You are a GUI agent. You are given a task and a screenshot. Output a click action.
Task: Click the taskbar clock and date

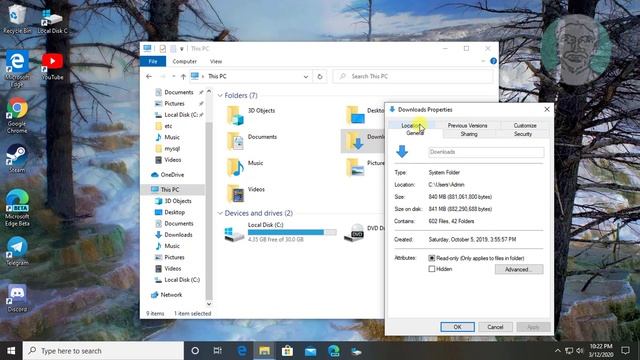pos(601,351)
